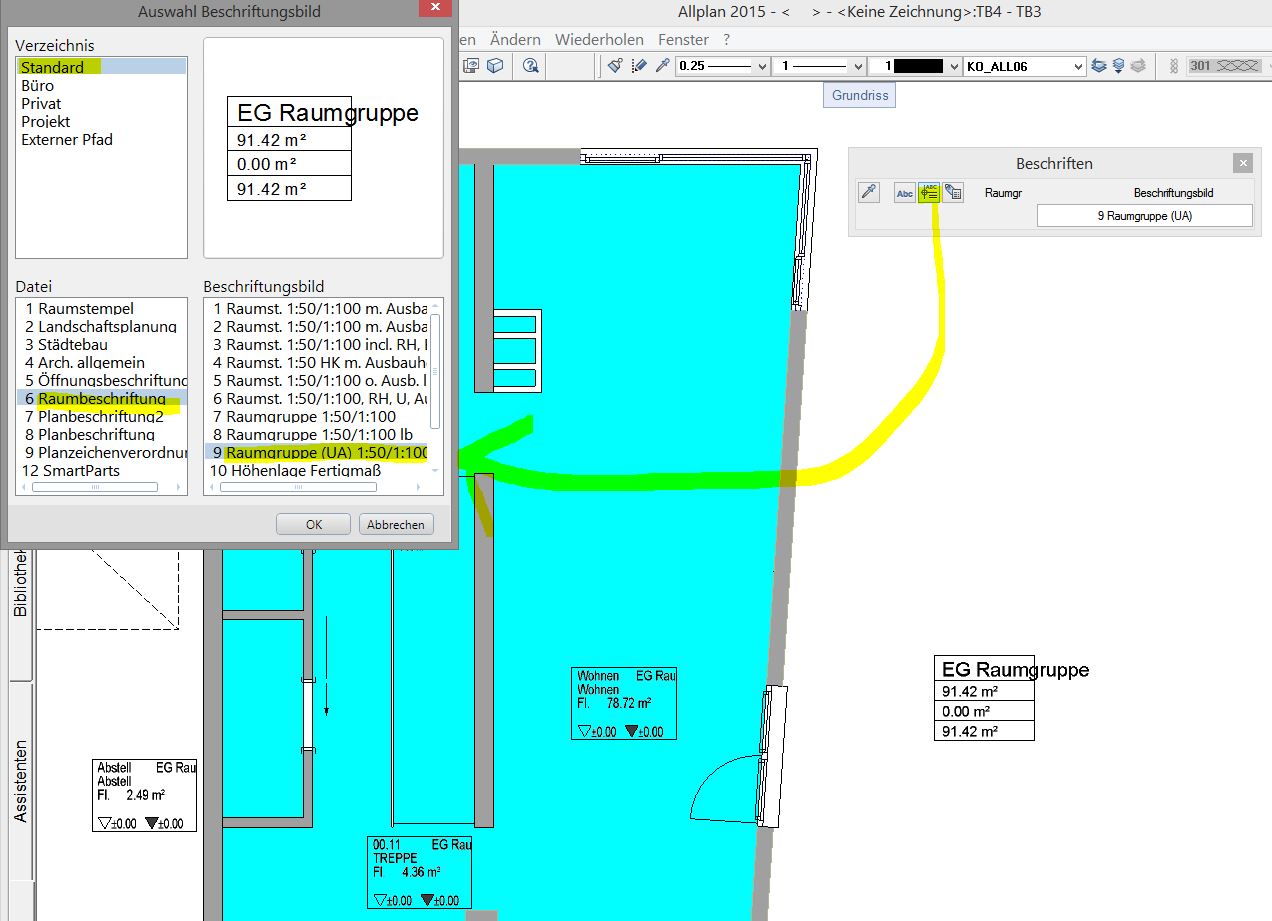Viewport: 1272px width, 921px height.
Task: Click the 3D cube icon in toolbar
Action: point(495,66)
